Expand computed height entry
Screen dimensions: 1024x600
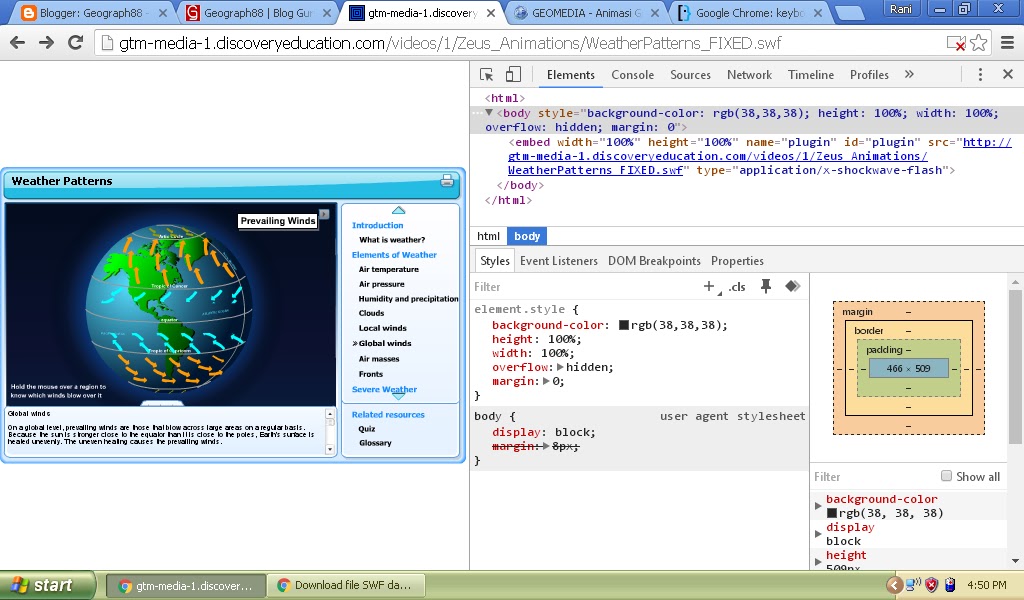click(818, 561)
